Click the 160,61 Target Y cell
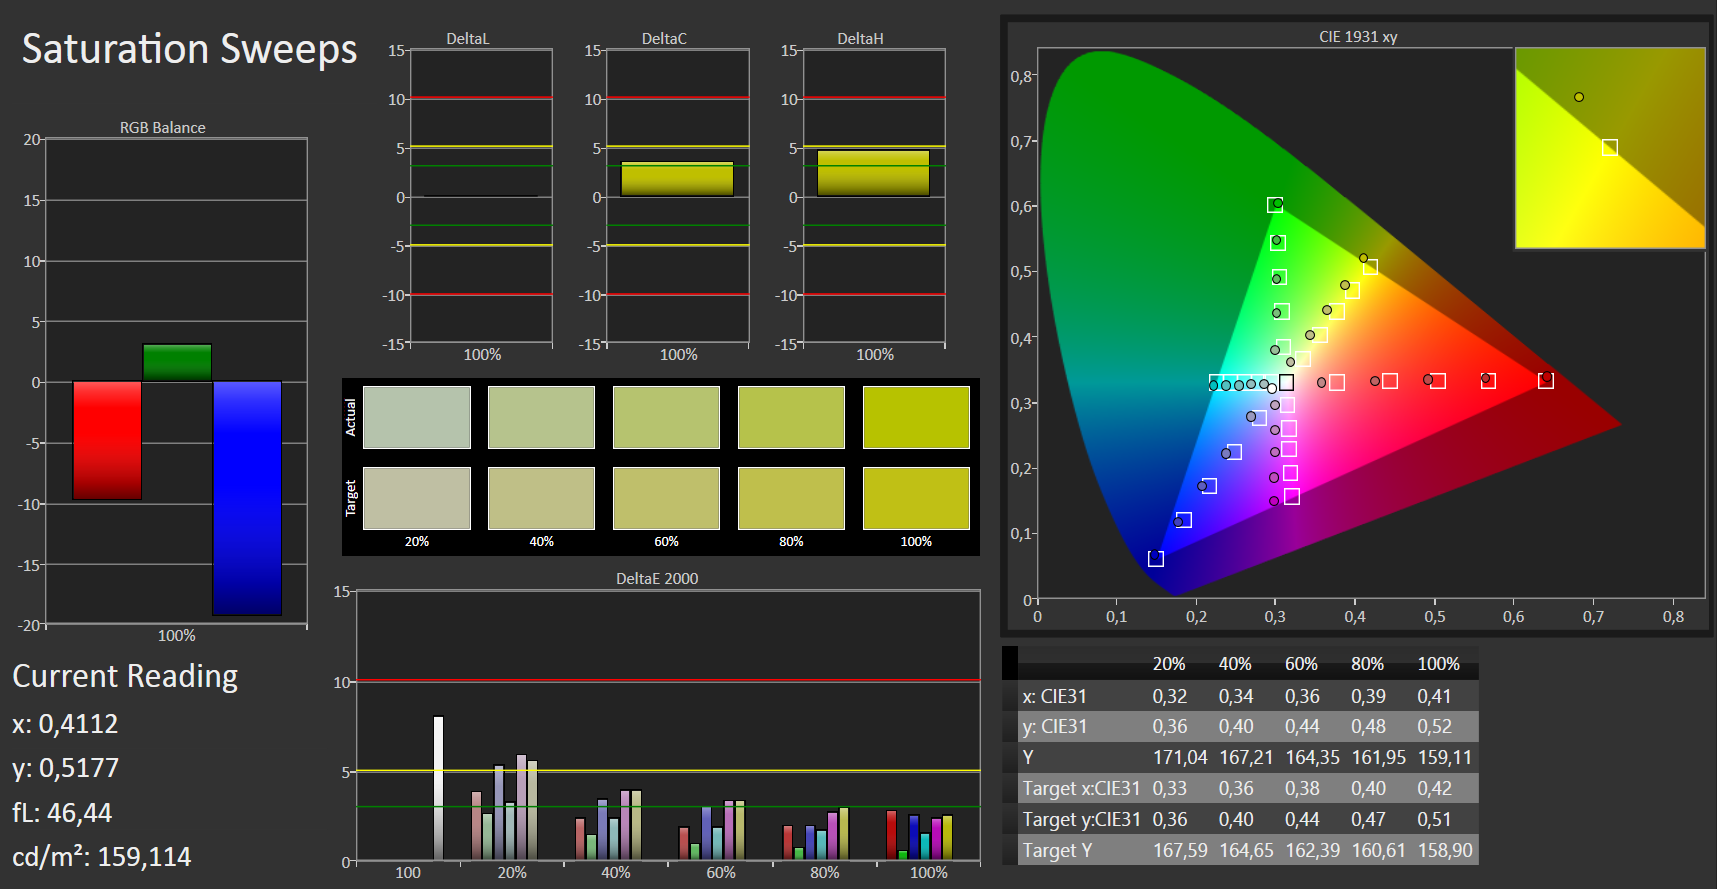 pyautogui.click(x=1378, y=851)
